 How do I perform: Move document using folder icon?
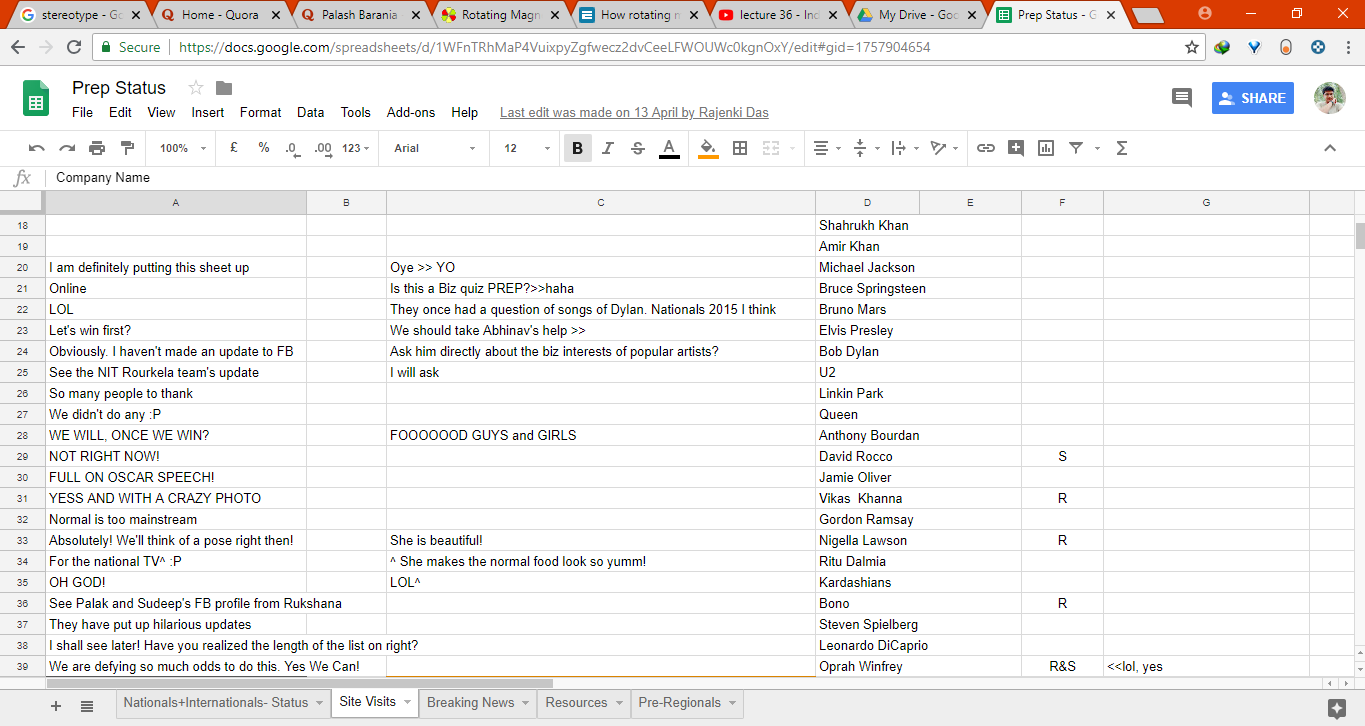tap(224, 88)
